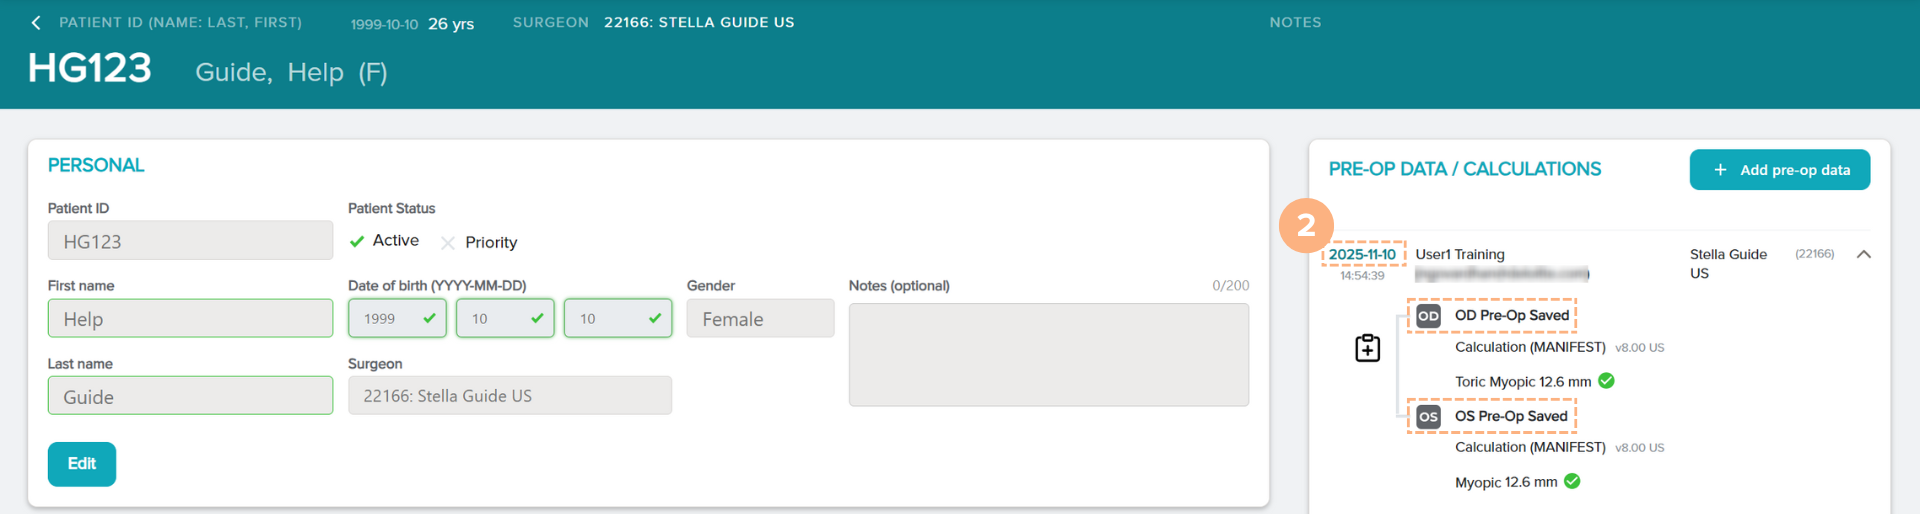
Task: Toggle the Priority patient status
Action: coord(478,243)
